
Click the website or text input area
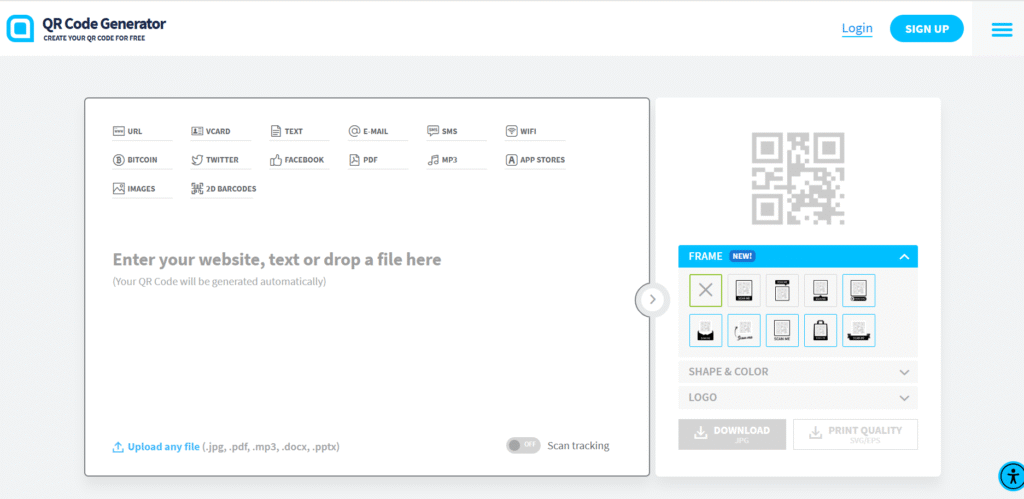[x=277, y=260]
